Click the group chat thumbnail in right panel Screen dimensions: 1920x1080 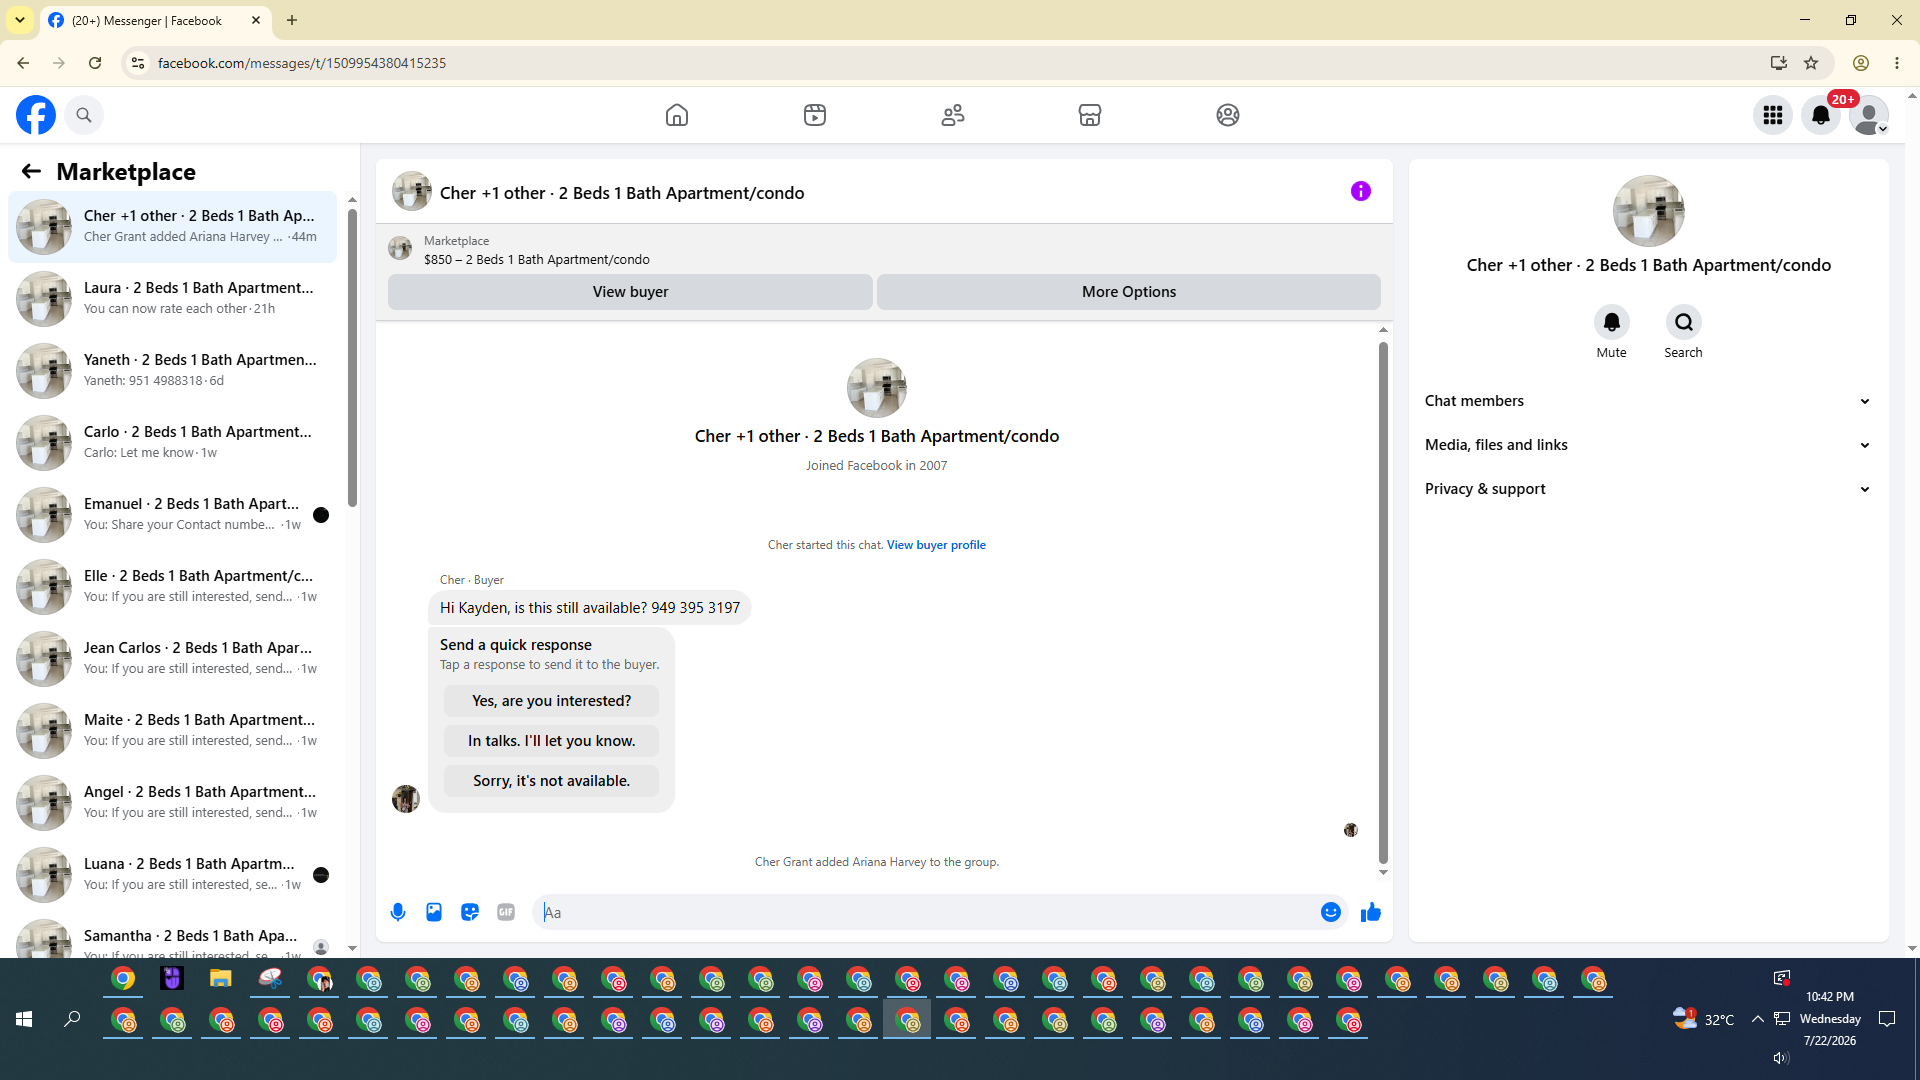pos(1649,211)
